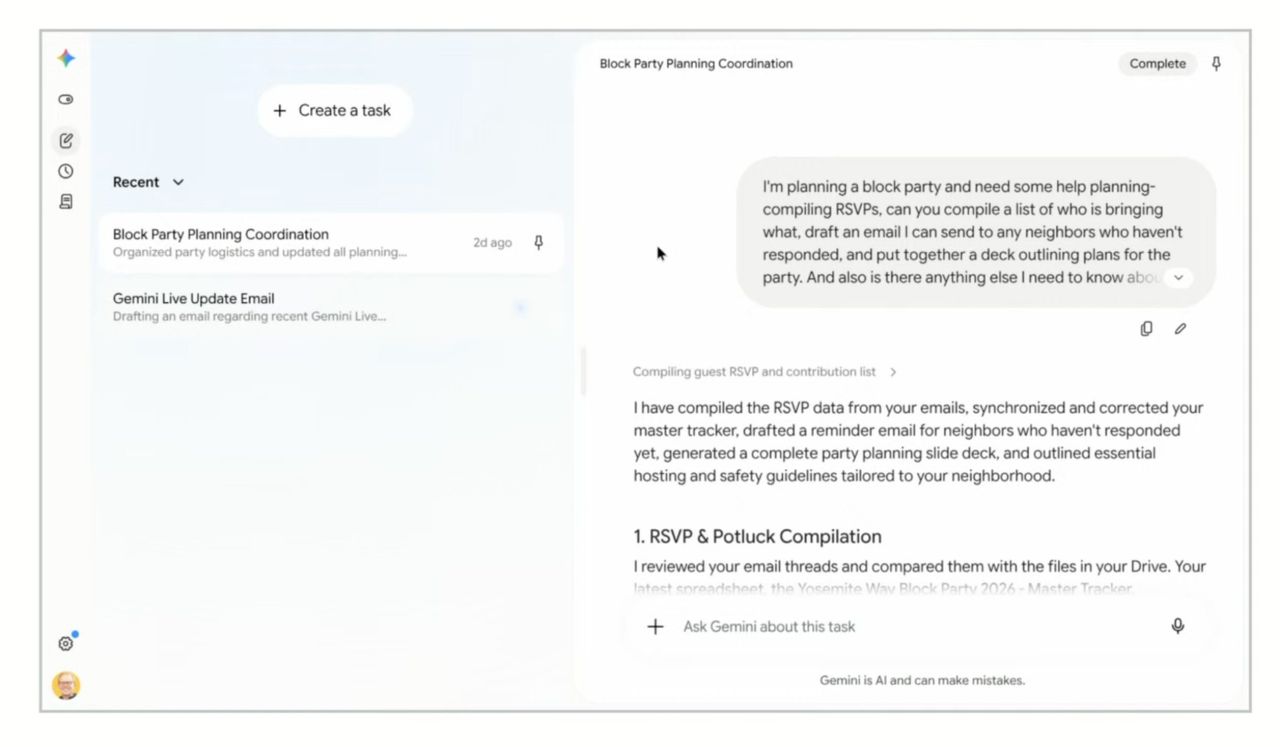Select Block Party Planning Coordination task
This screenshot has width=1280, height=747.
331,243
